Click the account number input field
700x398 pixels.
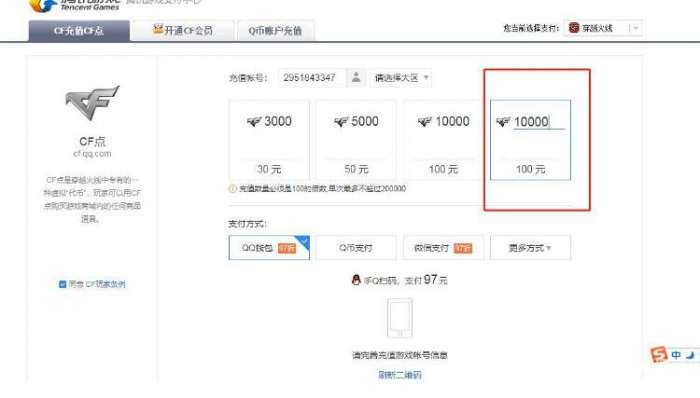pyautogui.click(x=311, y=78)
